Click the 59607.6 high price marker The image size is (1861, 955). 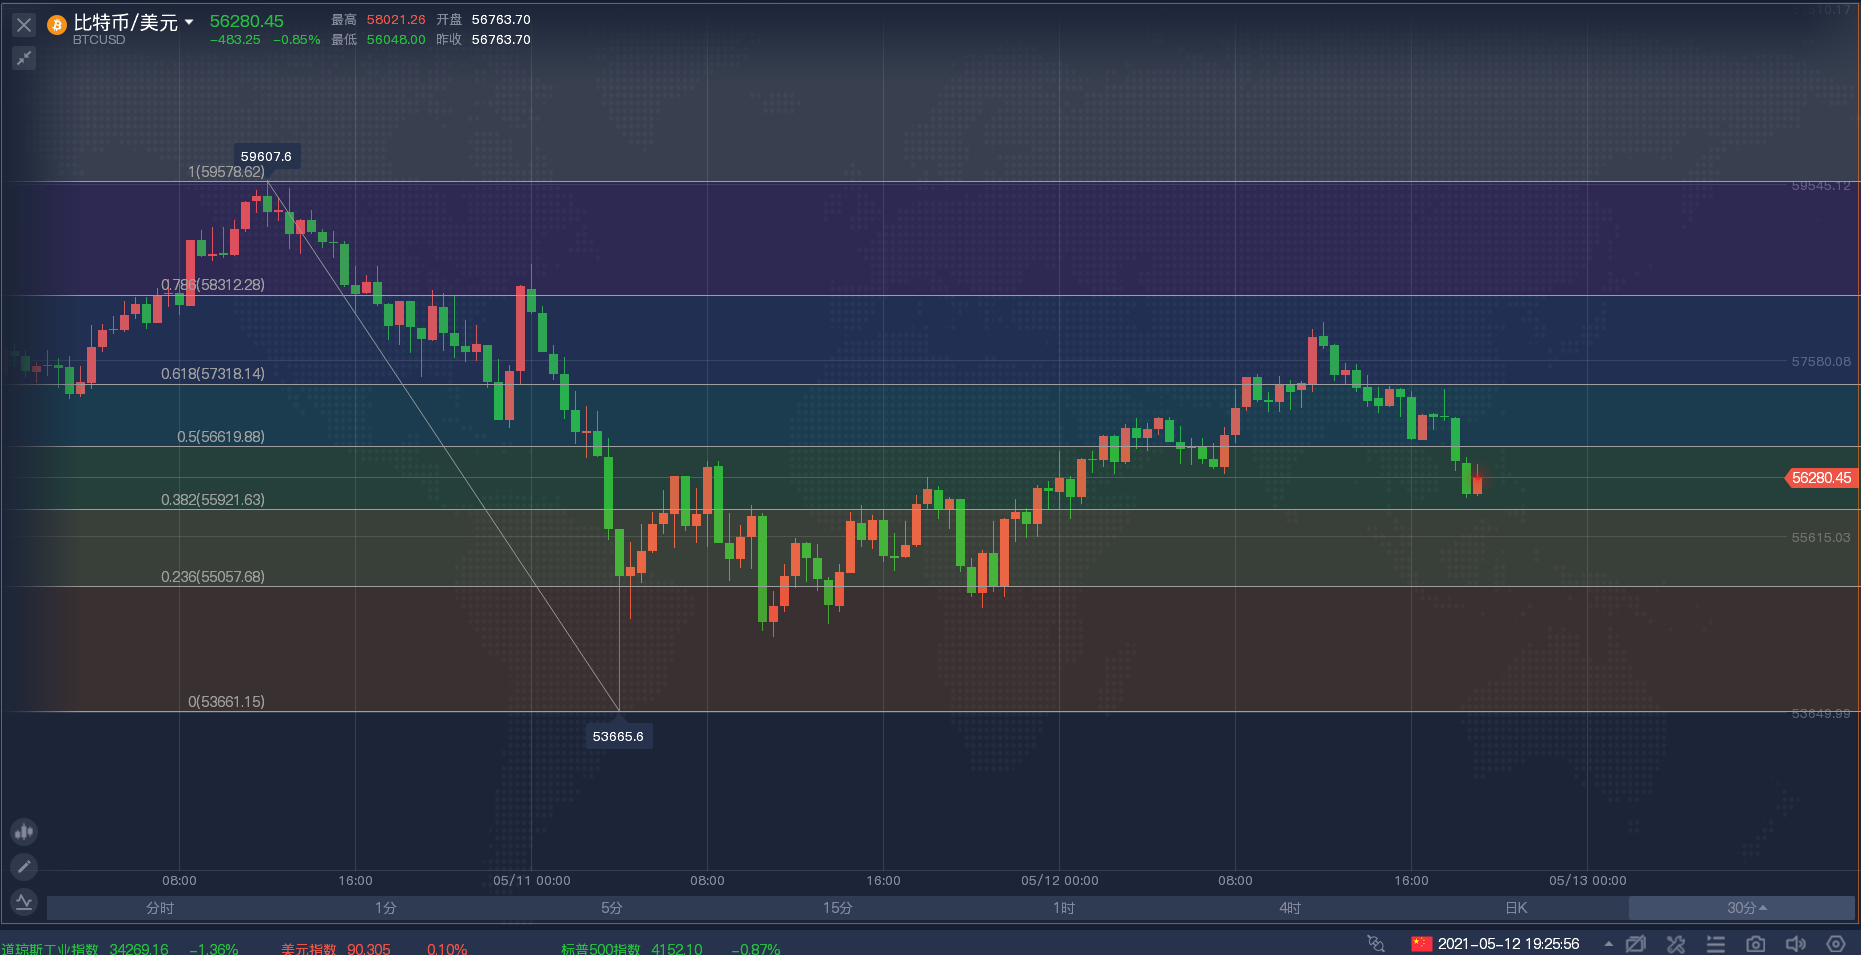tap(266, 156)
